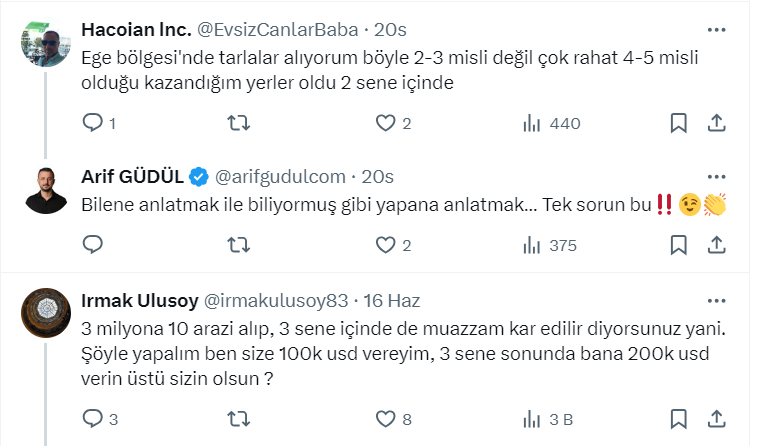Like Arif GÜDÜL's tweet
Screen dimensions: 760x446
tap(386, 245)
